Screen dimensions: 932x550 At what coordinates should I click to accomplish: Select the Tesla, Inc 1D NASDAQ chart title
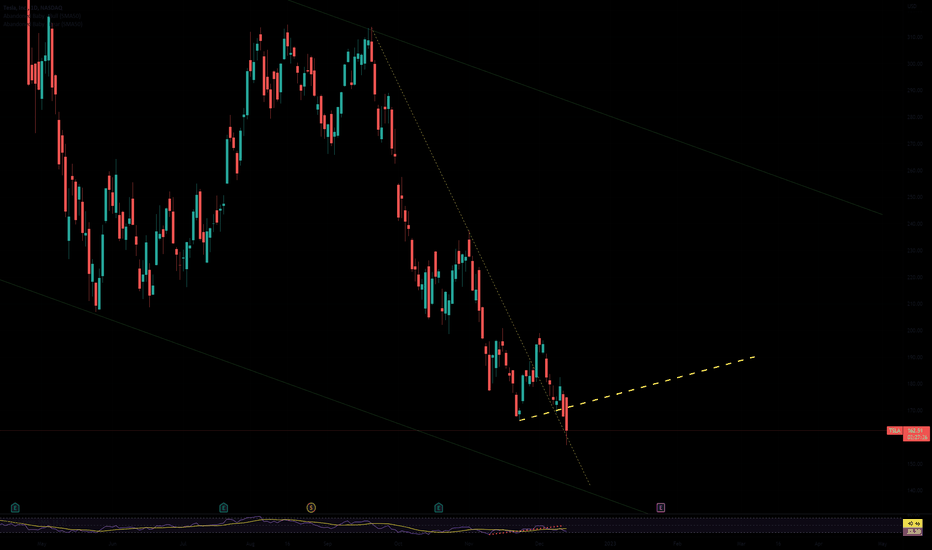click(x=33, y=8)
